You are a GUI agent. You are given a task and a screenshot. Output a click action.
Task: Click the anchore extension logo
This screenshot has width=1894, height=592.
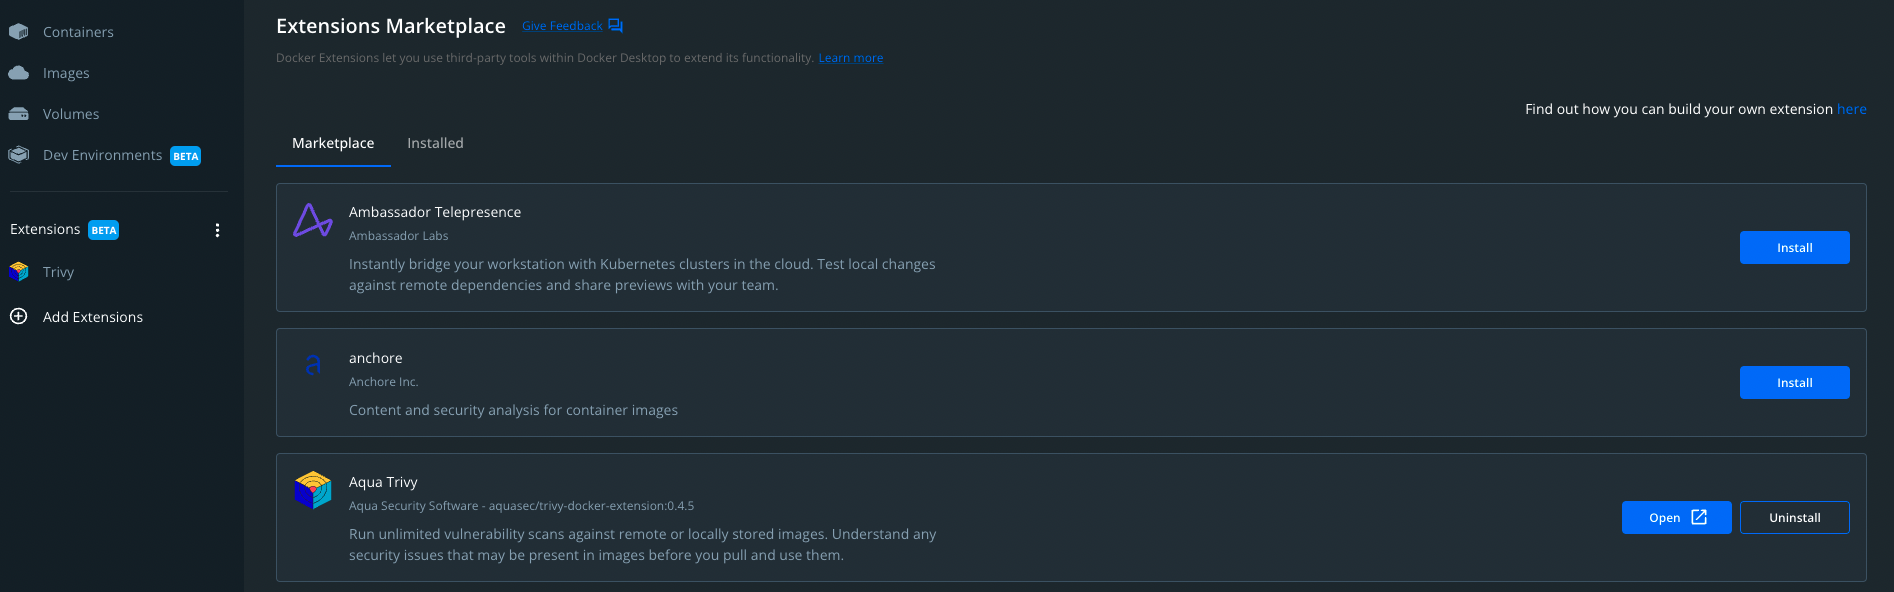point(312,365)
